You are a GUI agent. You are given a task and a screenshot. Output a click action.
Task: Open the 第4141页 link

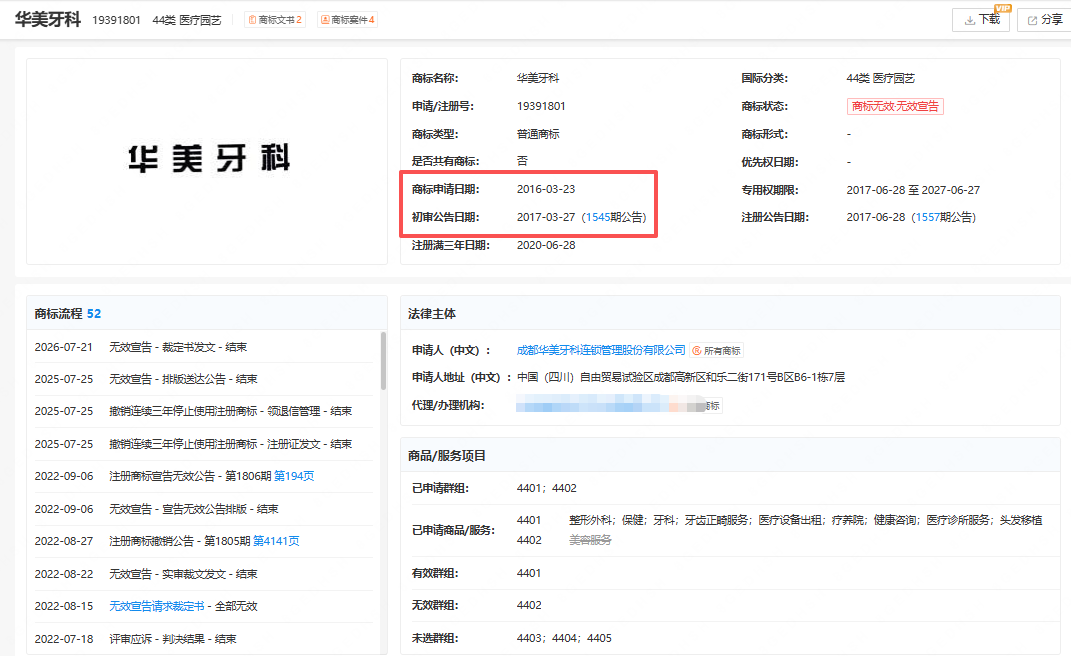tap(277, 541)
